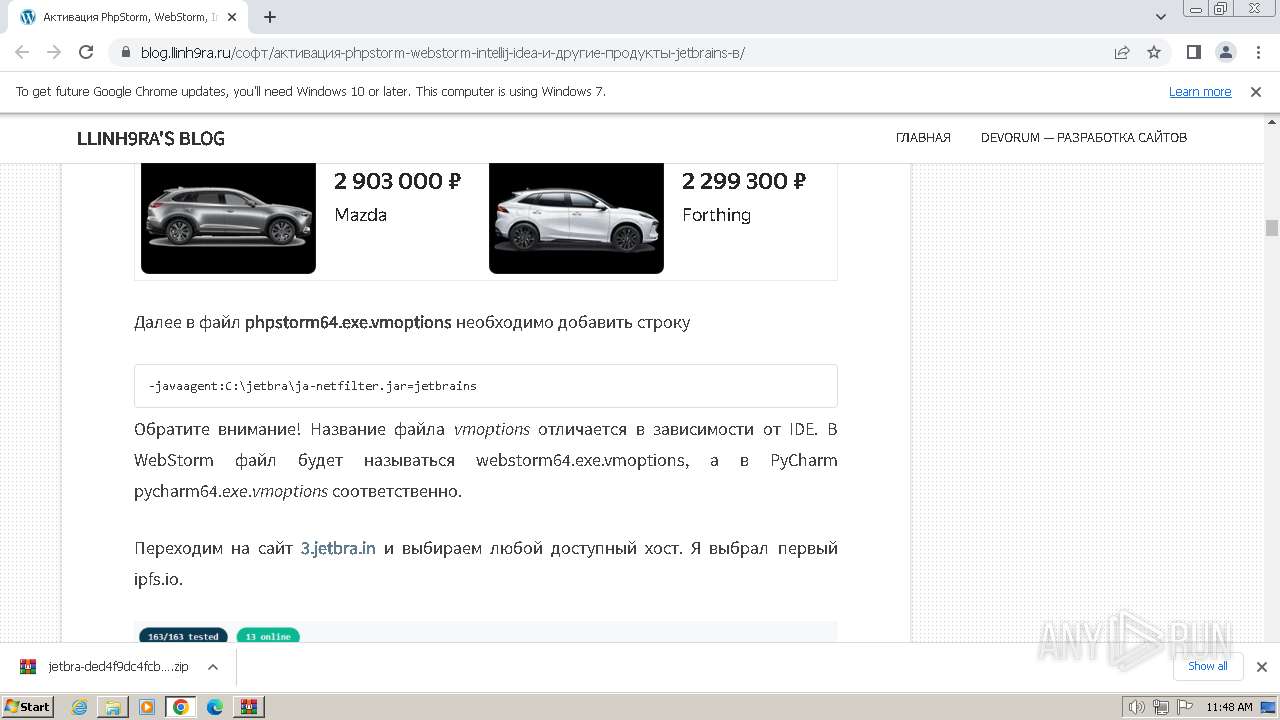Dismiss the Chrome update notification bar
The image size is (1280, 720).
point(1256,92)
